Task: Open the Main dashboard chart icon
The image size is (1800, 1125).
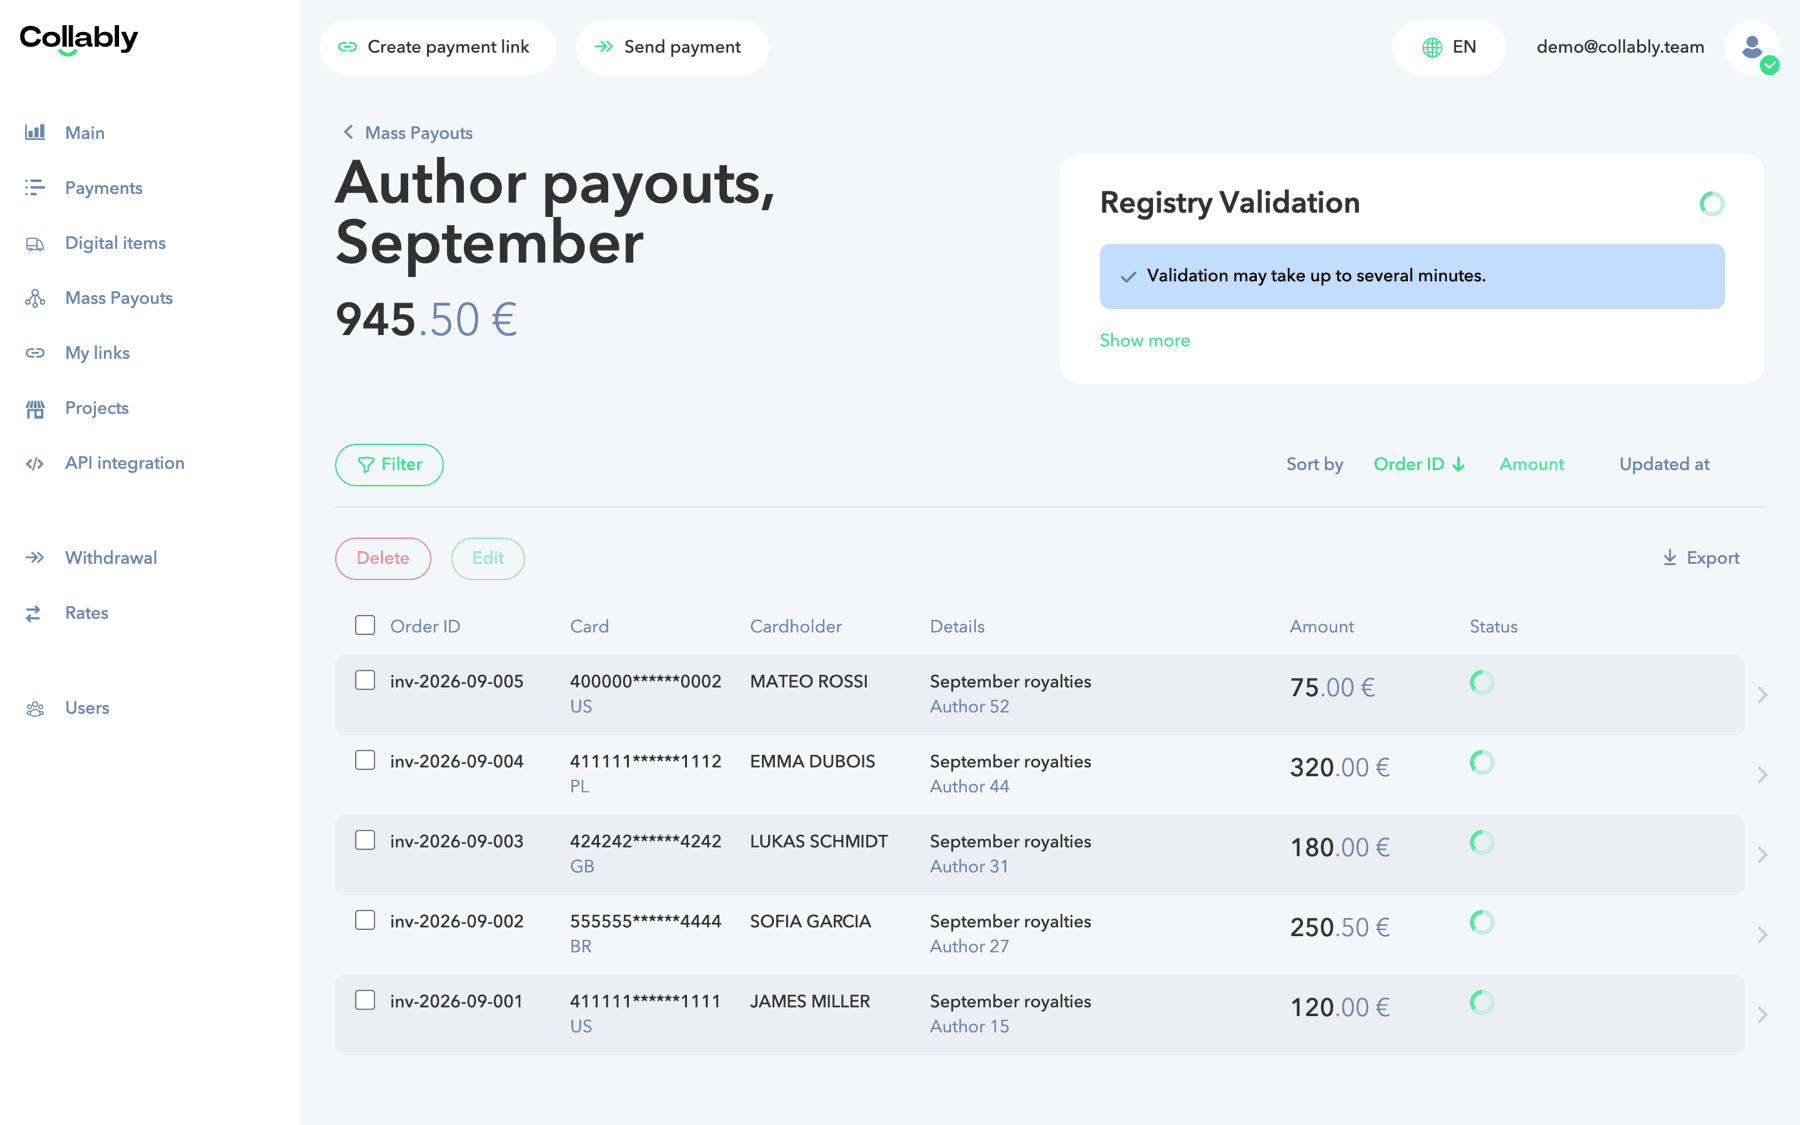Action: (x=35, y=132)
